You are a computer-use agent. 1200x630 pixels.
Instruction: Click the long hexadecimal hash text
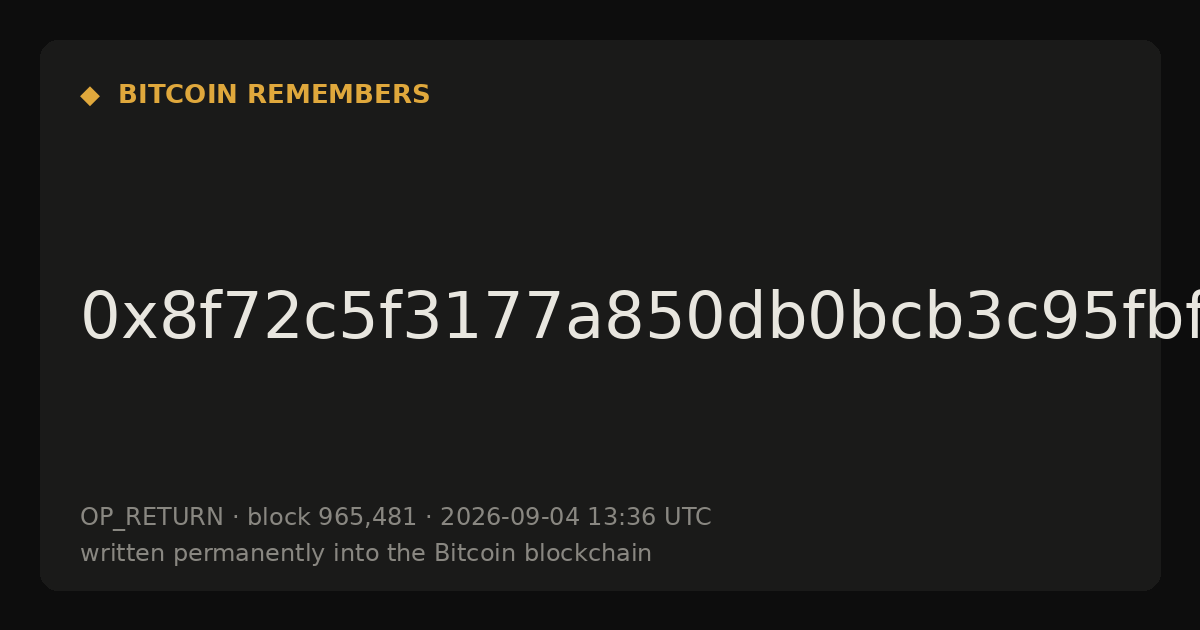click(640, 318)
